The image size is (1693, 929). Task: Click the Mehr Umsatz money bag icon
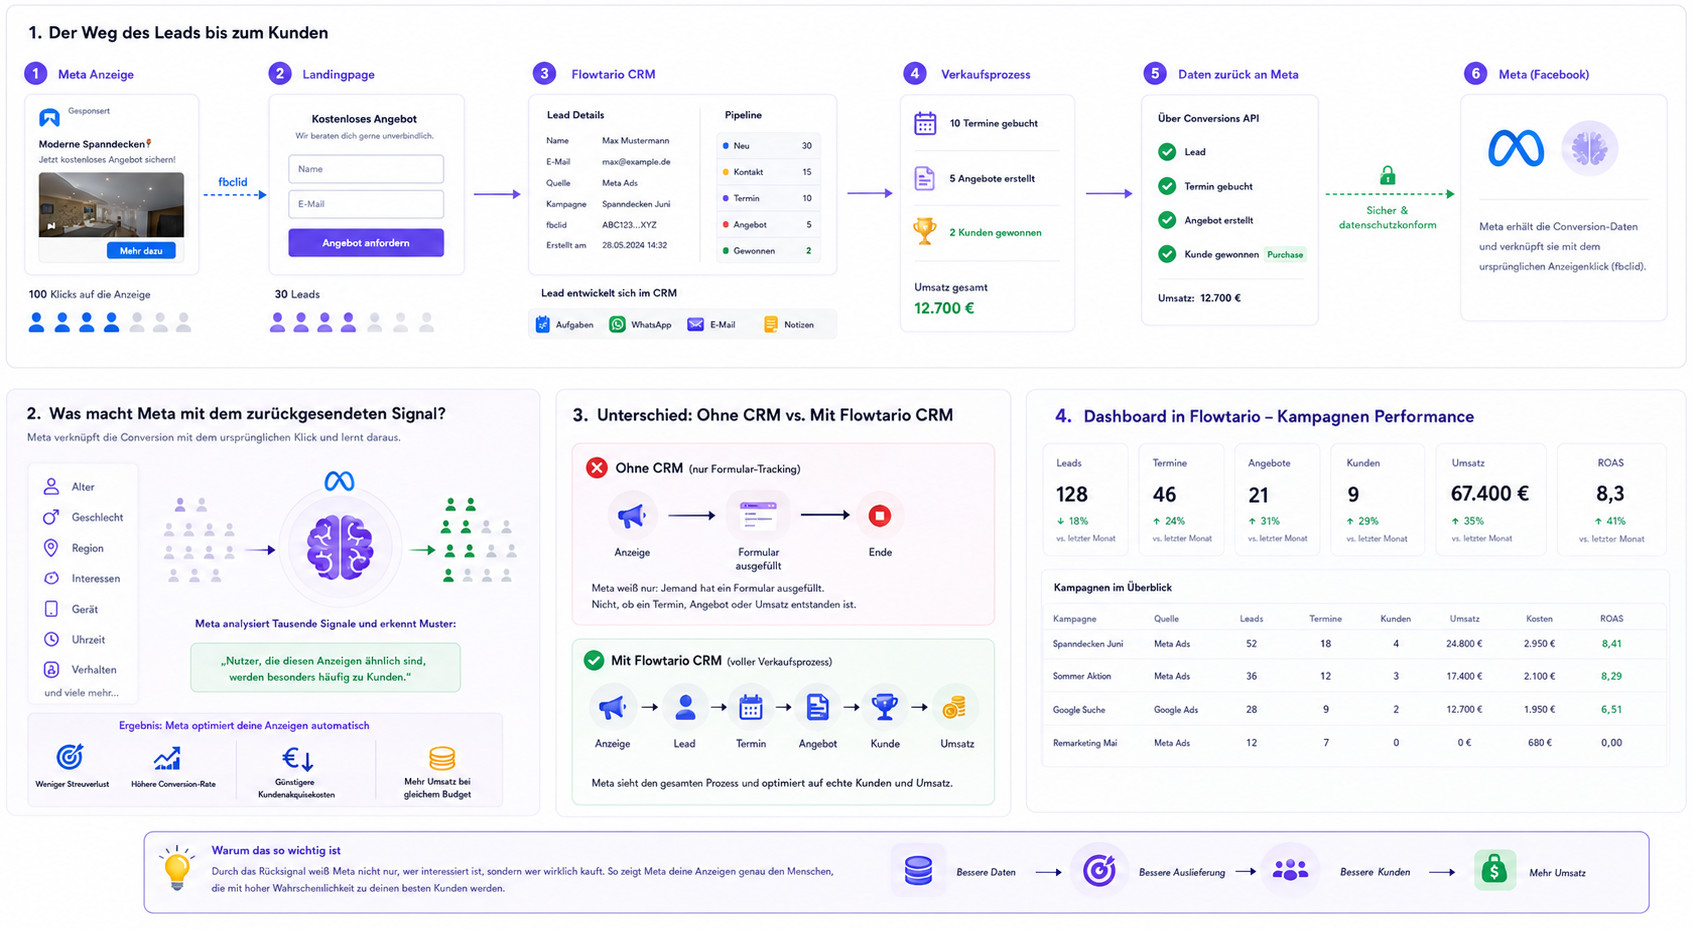(x=1495, y=870)
